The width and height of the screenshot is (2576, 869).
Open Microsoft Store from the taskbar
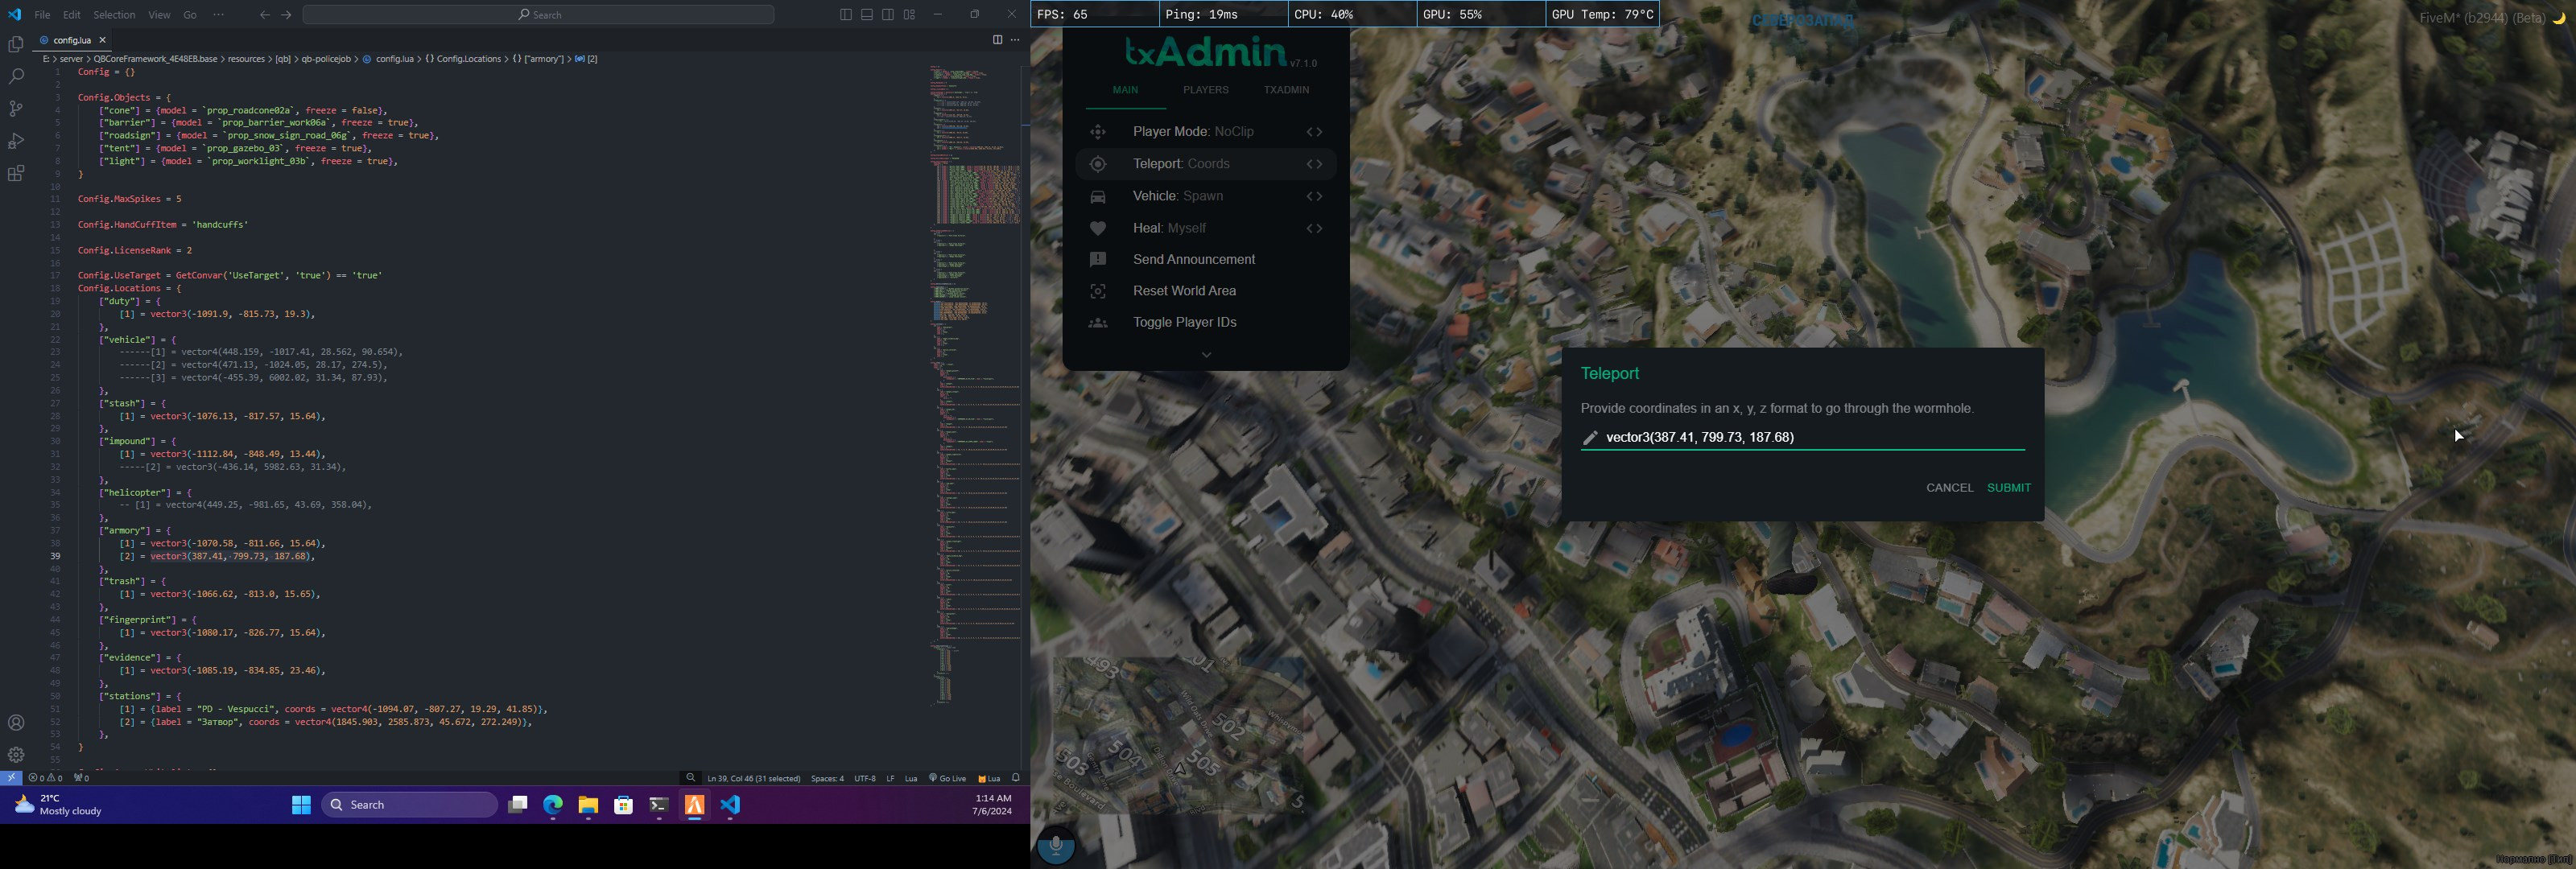[x=624, y=805]
